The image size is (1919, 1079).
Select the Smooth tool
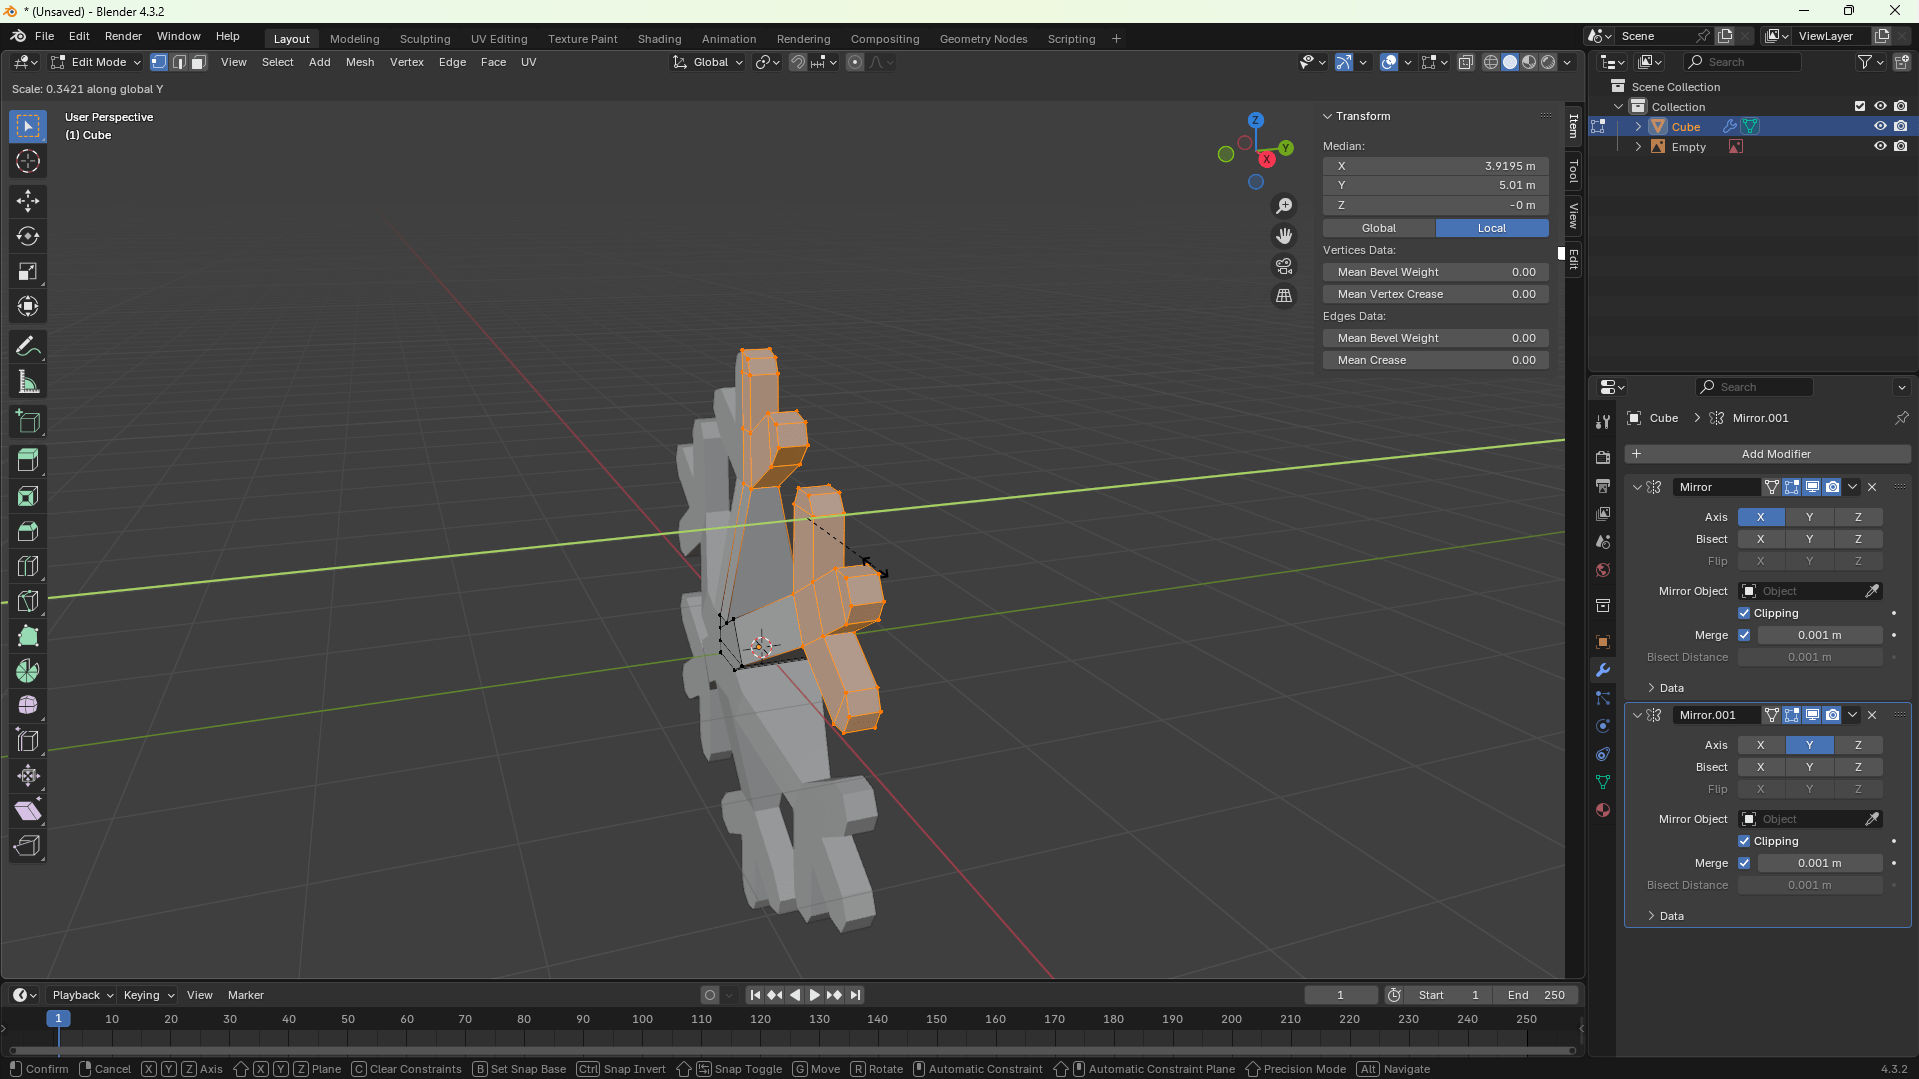pyautogui.click(x=28, y=706)
